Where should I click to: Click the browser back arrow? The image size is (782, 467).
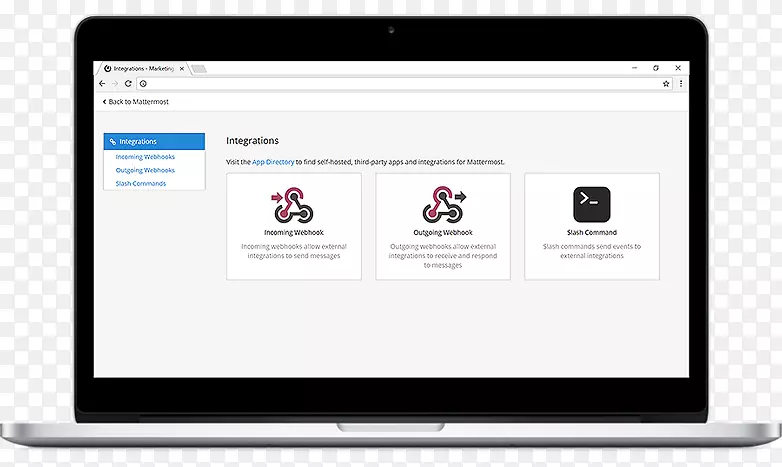(x=102, y=84)
